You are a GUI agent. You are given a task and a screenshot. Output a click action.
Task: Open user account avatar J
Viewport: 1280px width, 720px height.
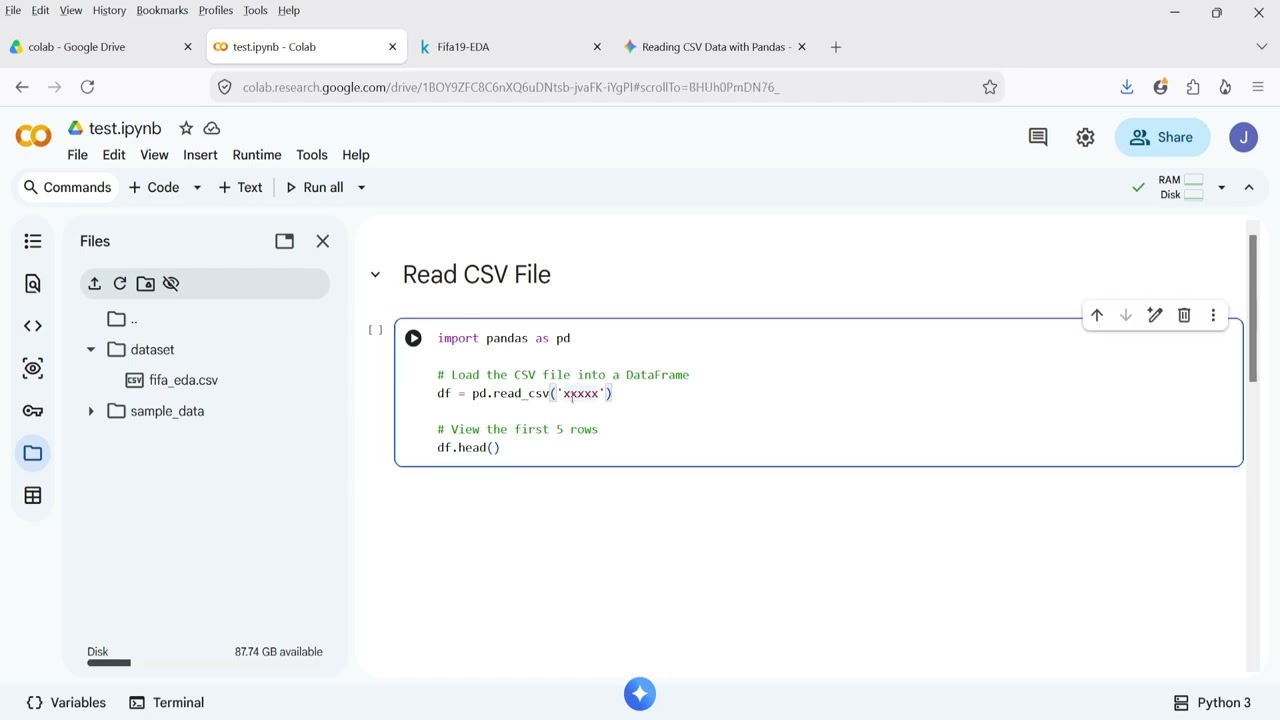[x=1243, y=138]
